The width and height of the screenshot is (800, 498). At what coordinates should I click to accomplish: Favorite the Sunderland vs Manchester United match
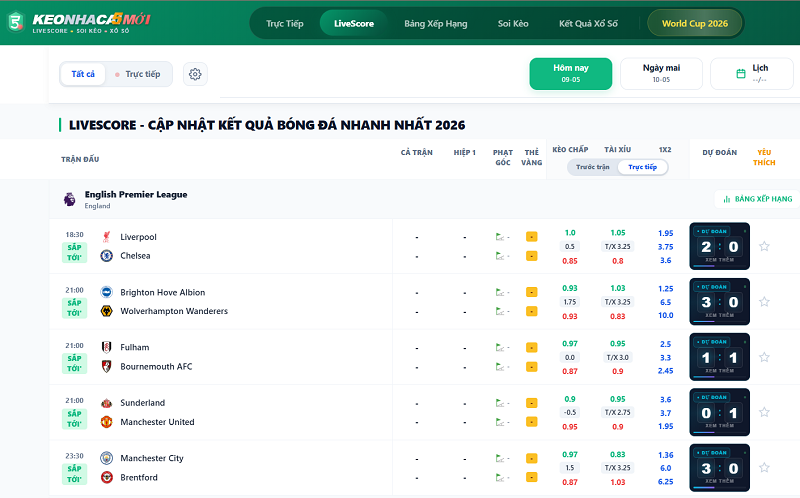click(764, 412)
